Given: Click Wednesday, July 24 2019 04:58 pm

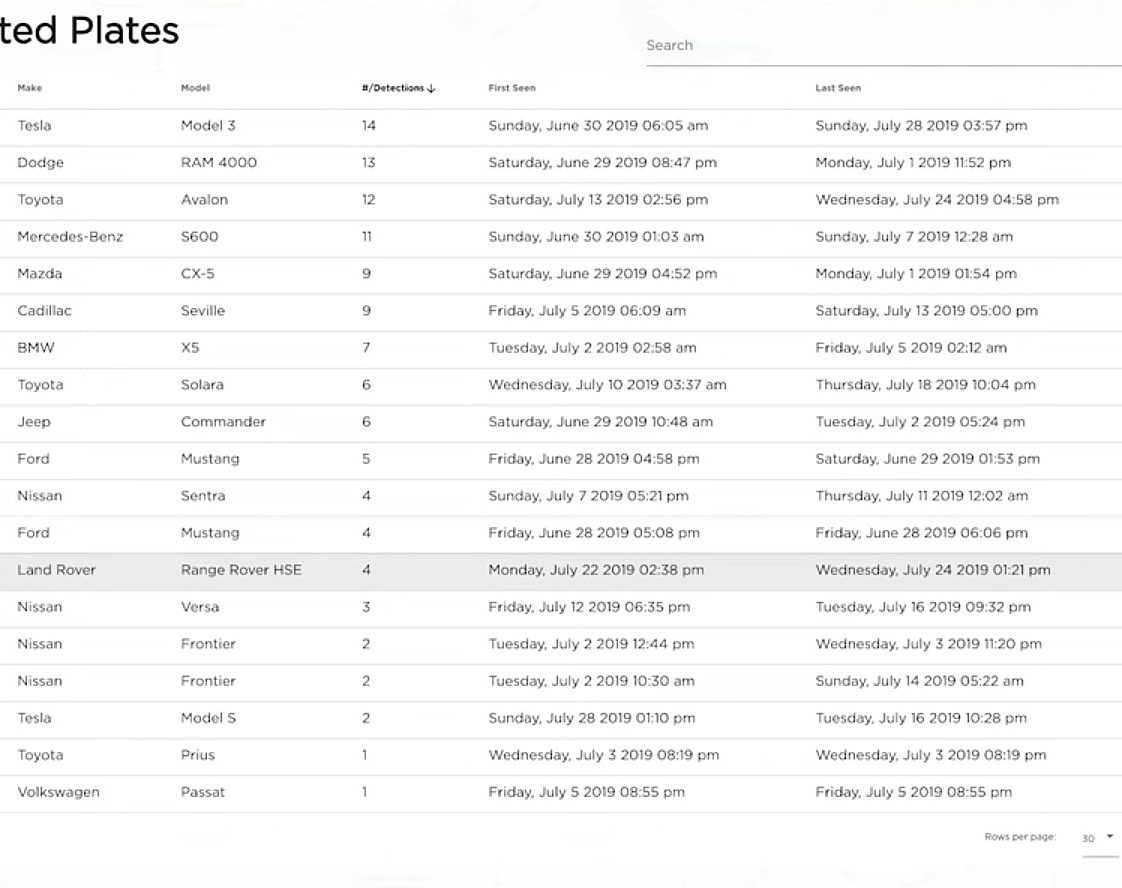Looking at the screenshot, I should click(x=937, y=200).
